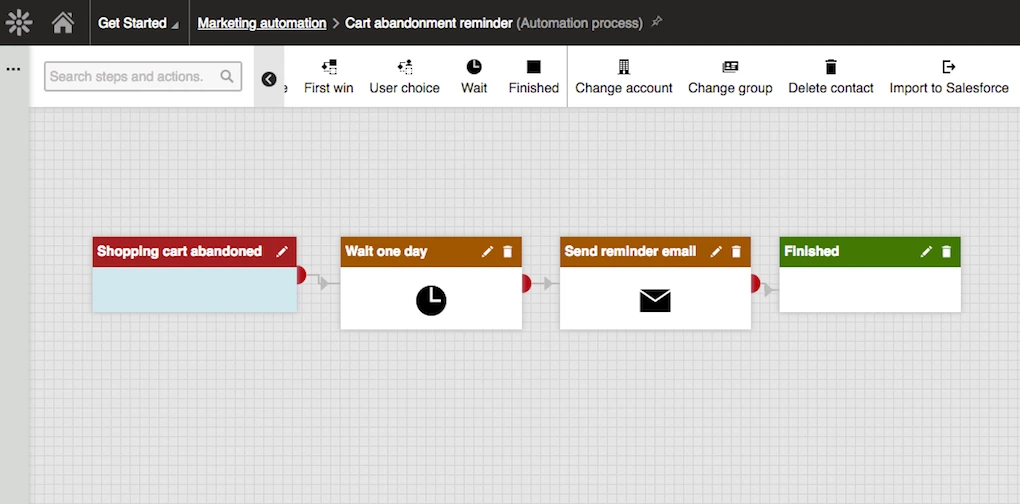The width and height of the screenshot is (1020, 504).
Task: Select the Change account action
Action: [623, 76]
